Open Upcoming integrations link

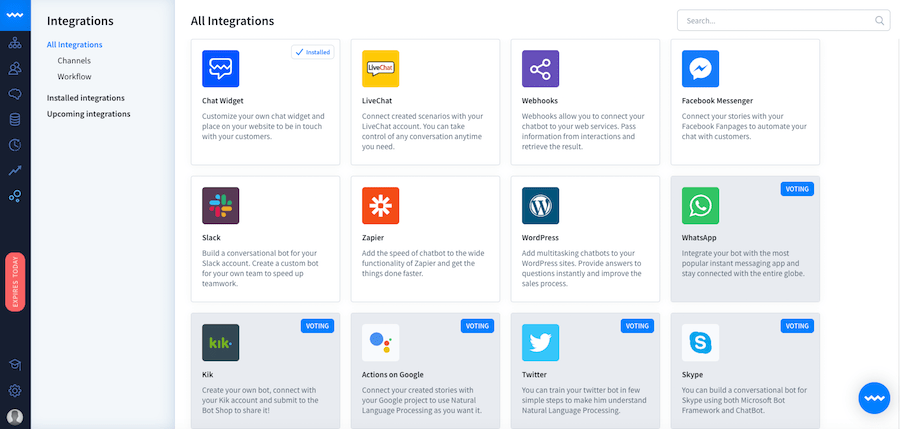pos(88,114)
